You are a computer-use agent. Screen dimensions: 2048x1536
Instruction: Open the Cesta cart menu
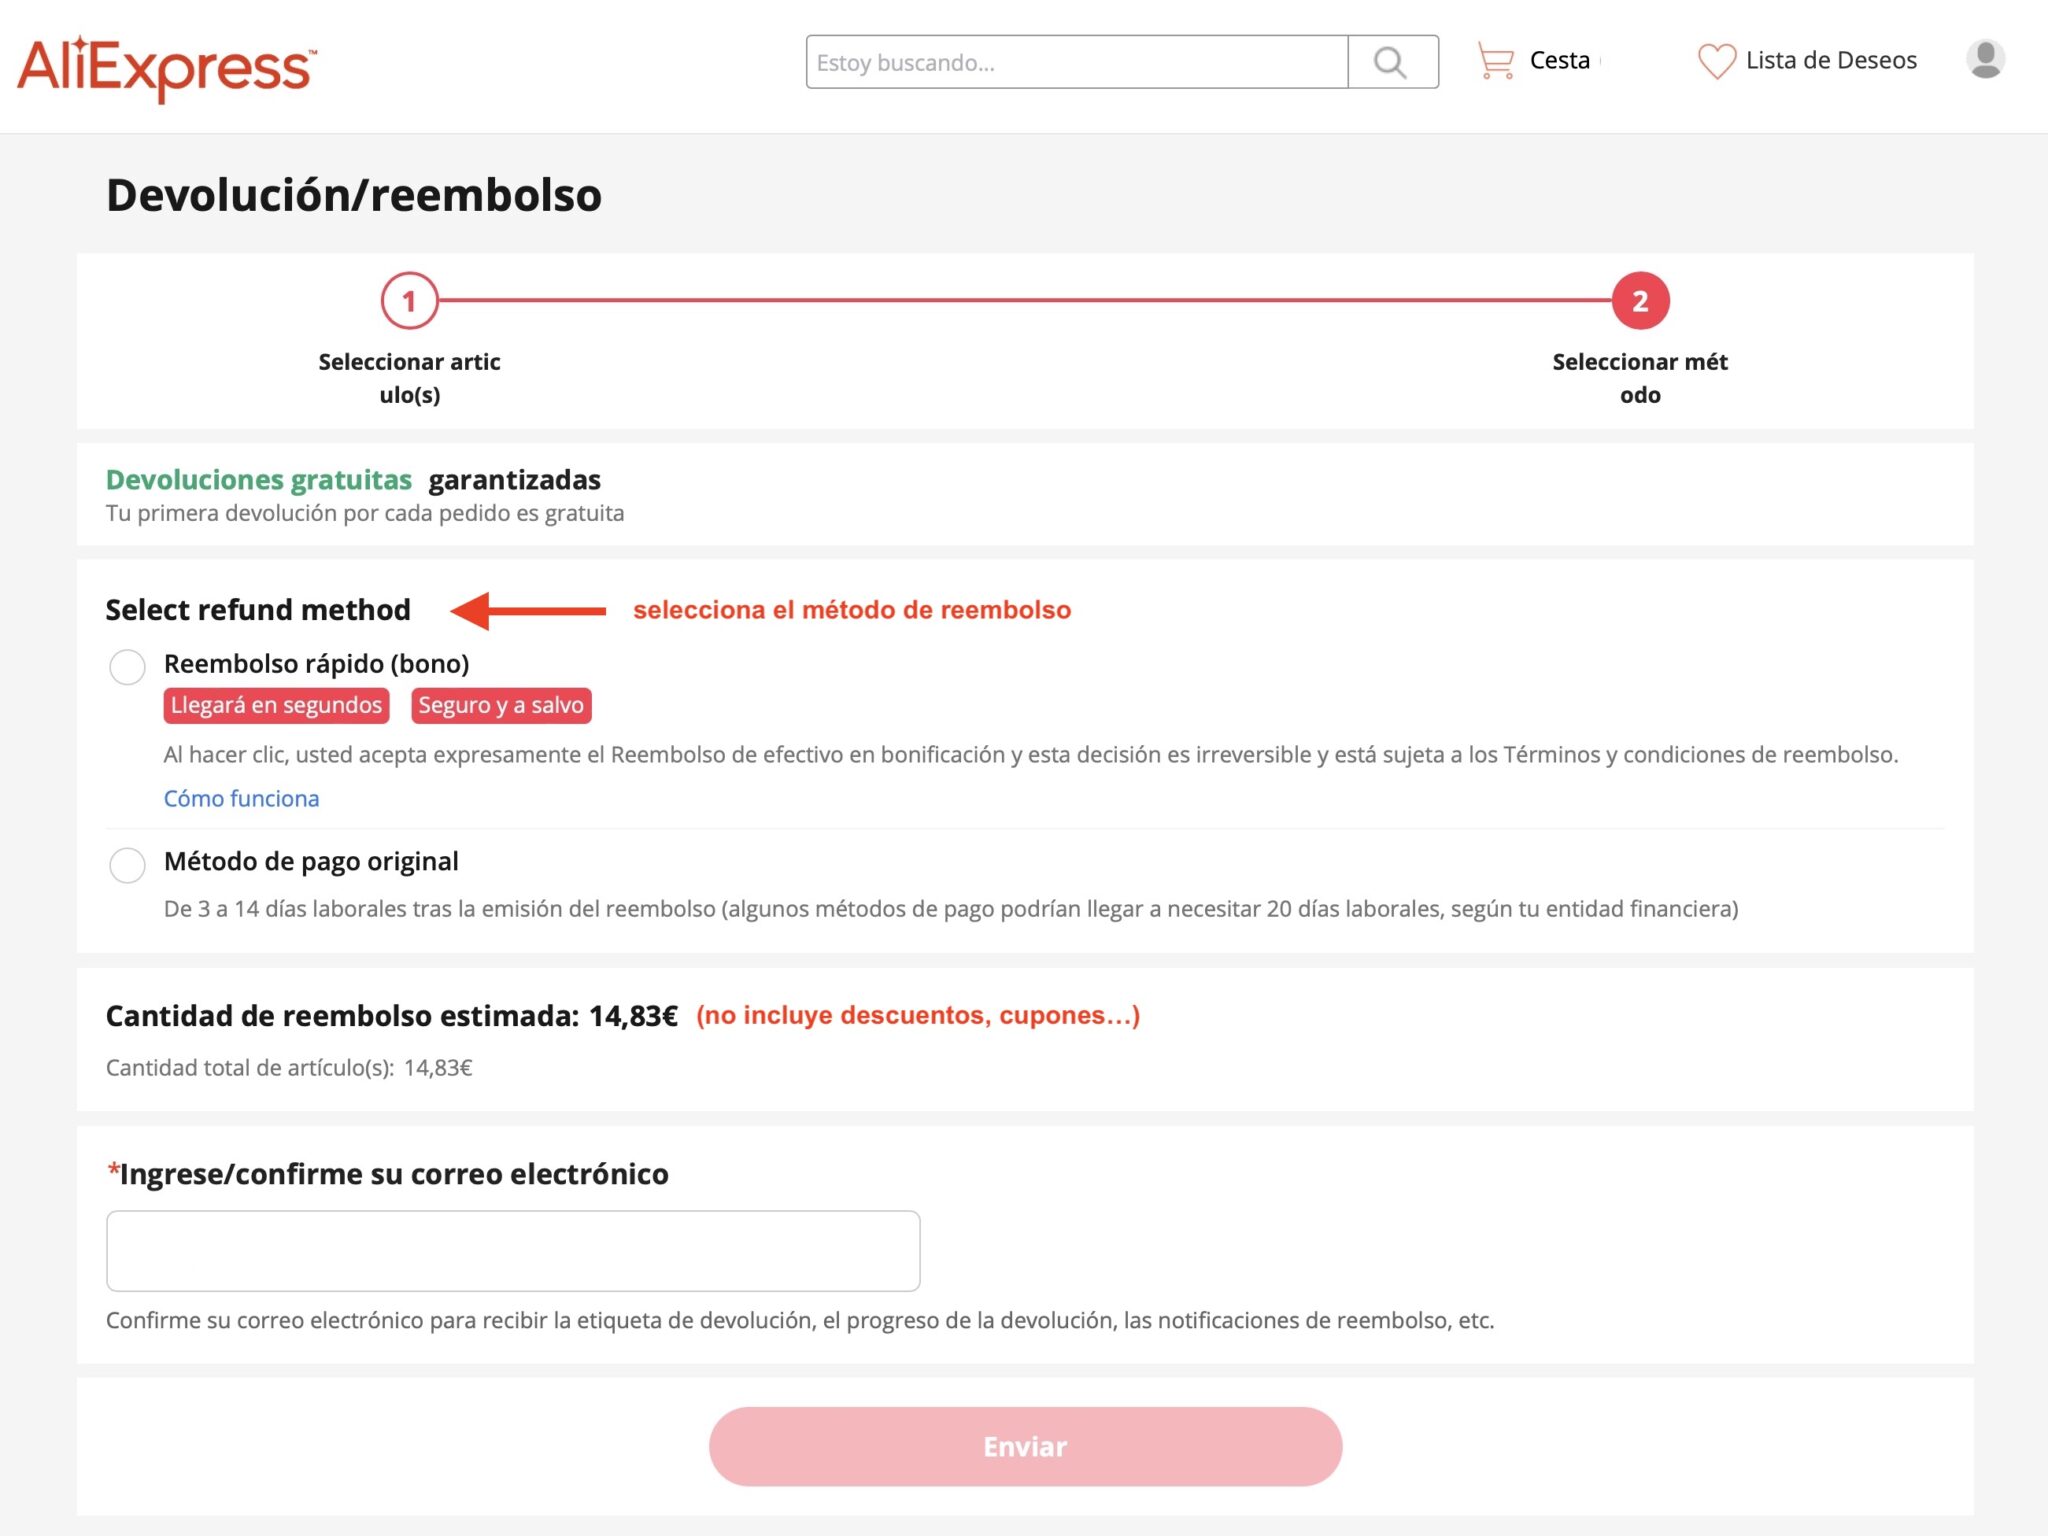[1558, 60]
